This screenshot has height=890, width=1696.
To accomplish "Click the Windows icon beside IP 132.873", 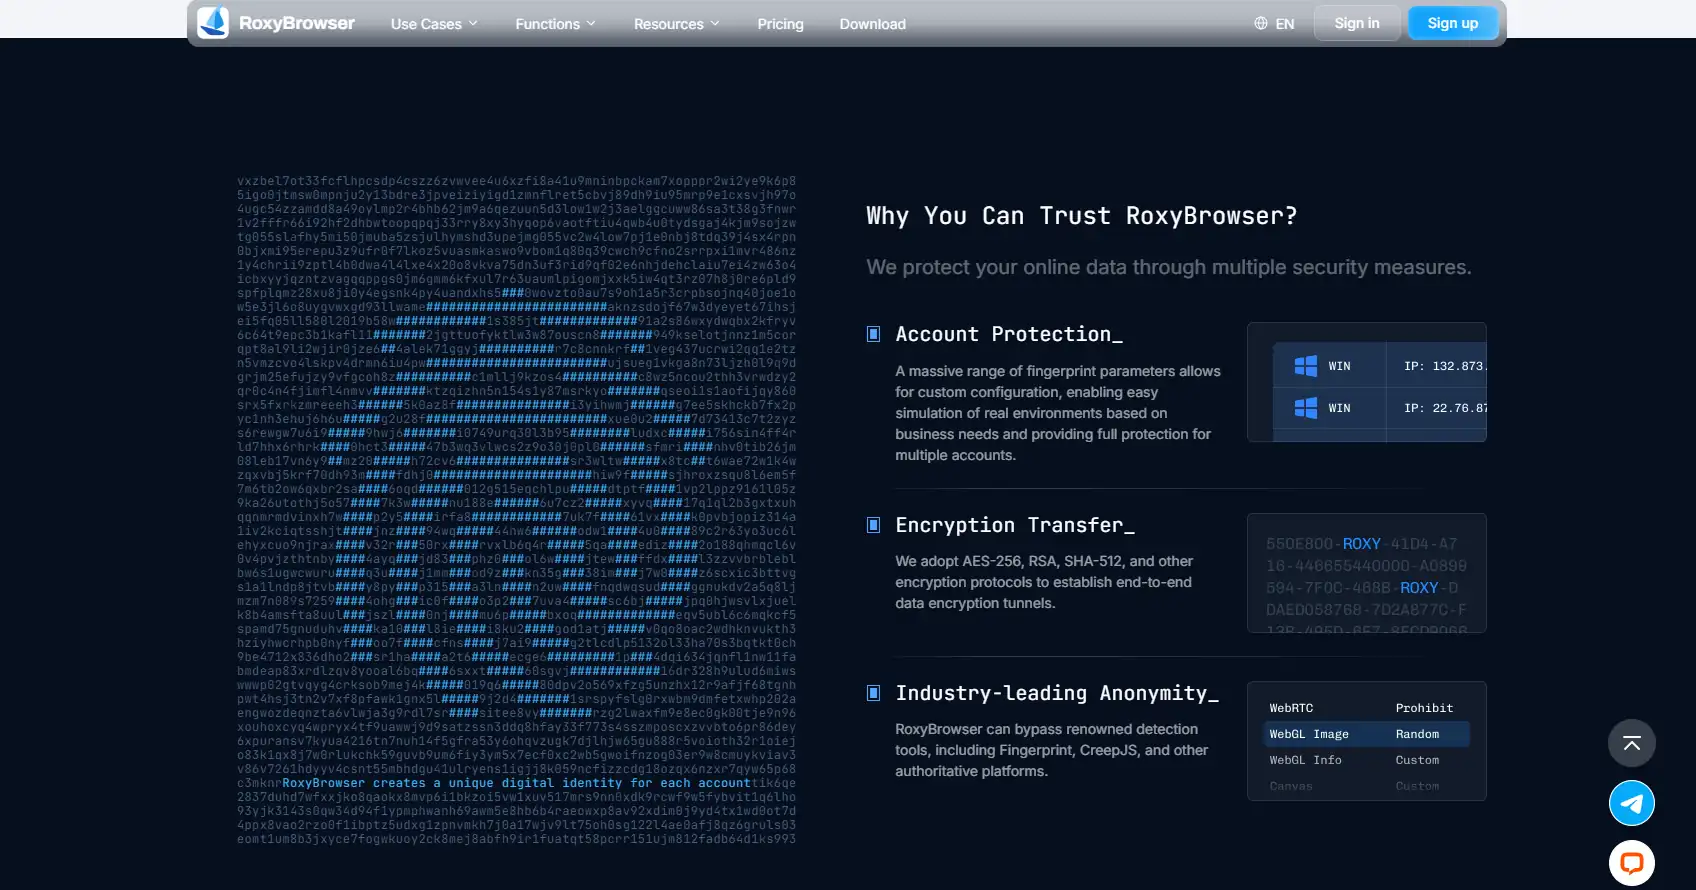I will click(x=1306, y=366).
